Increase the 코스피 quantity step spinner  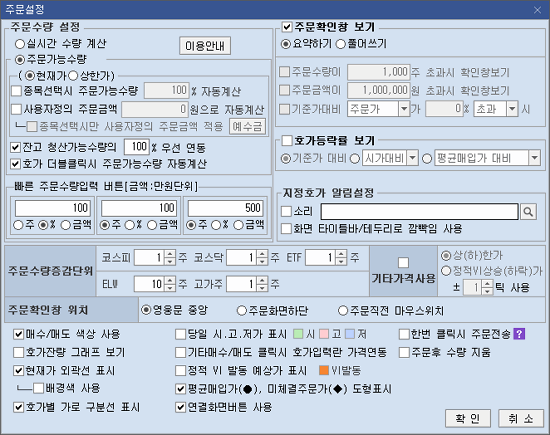(170, 254)
